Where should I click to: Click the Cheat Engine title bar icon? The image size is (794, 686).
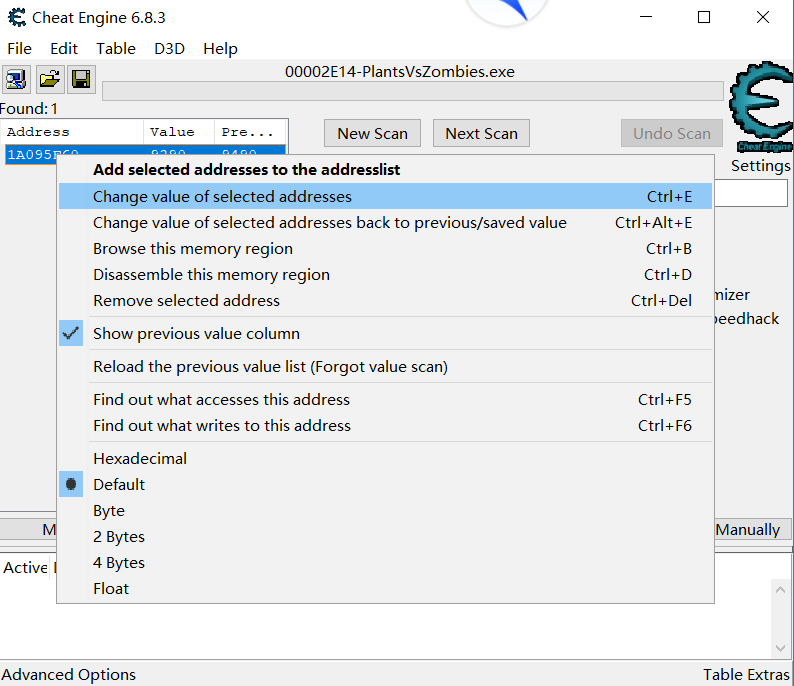16,17
